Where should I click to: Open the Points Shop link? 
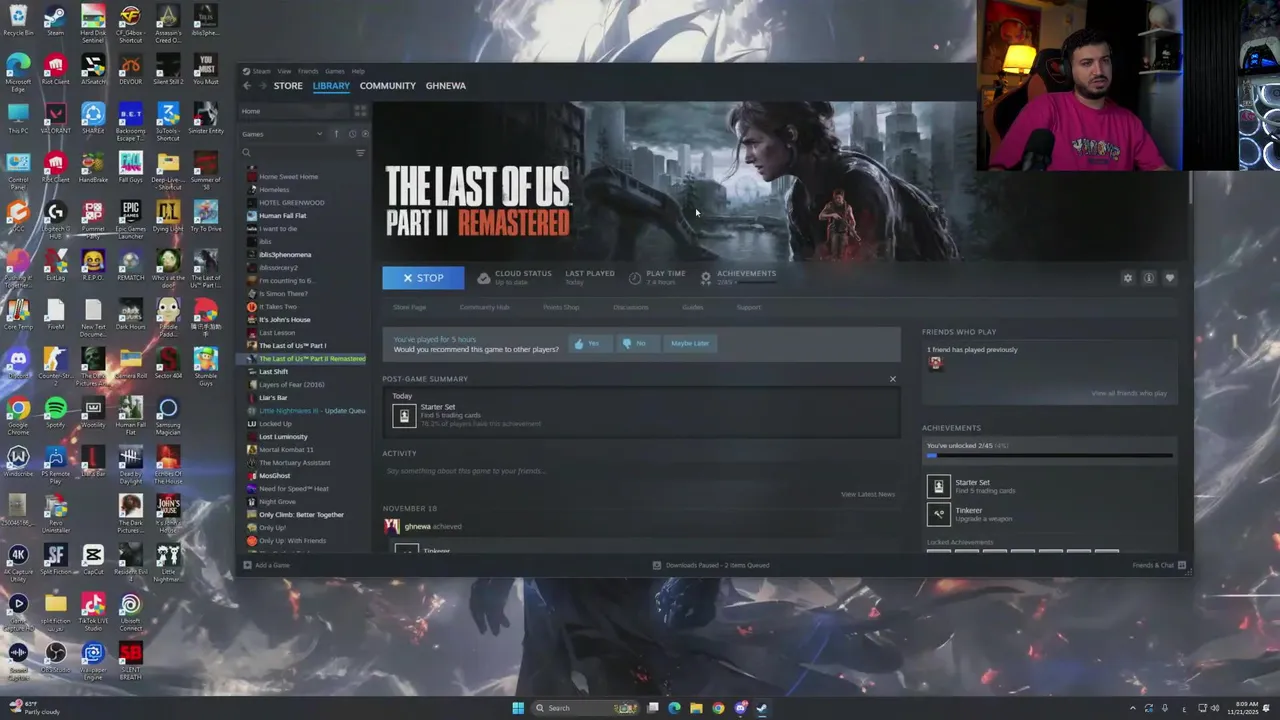click(x=561, y=307)
